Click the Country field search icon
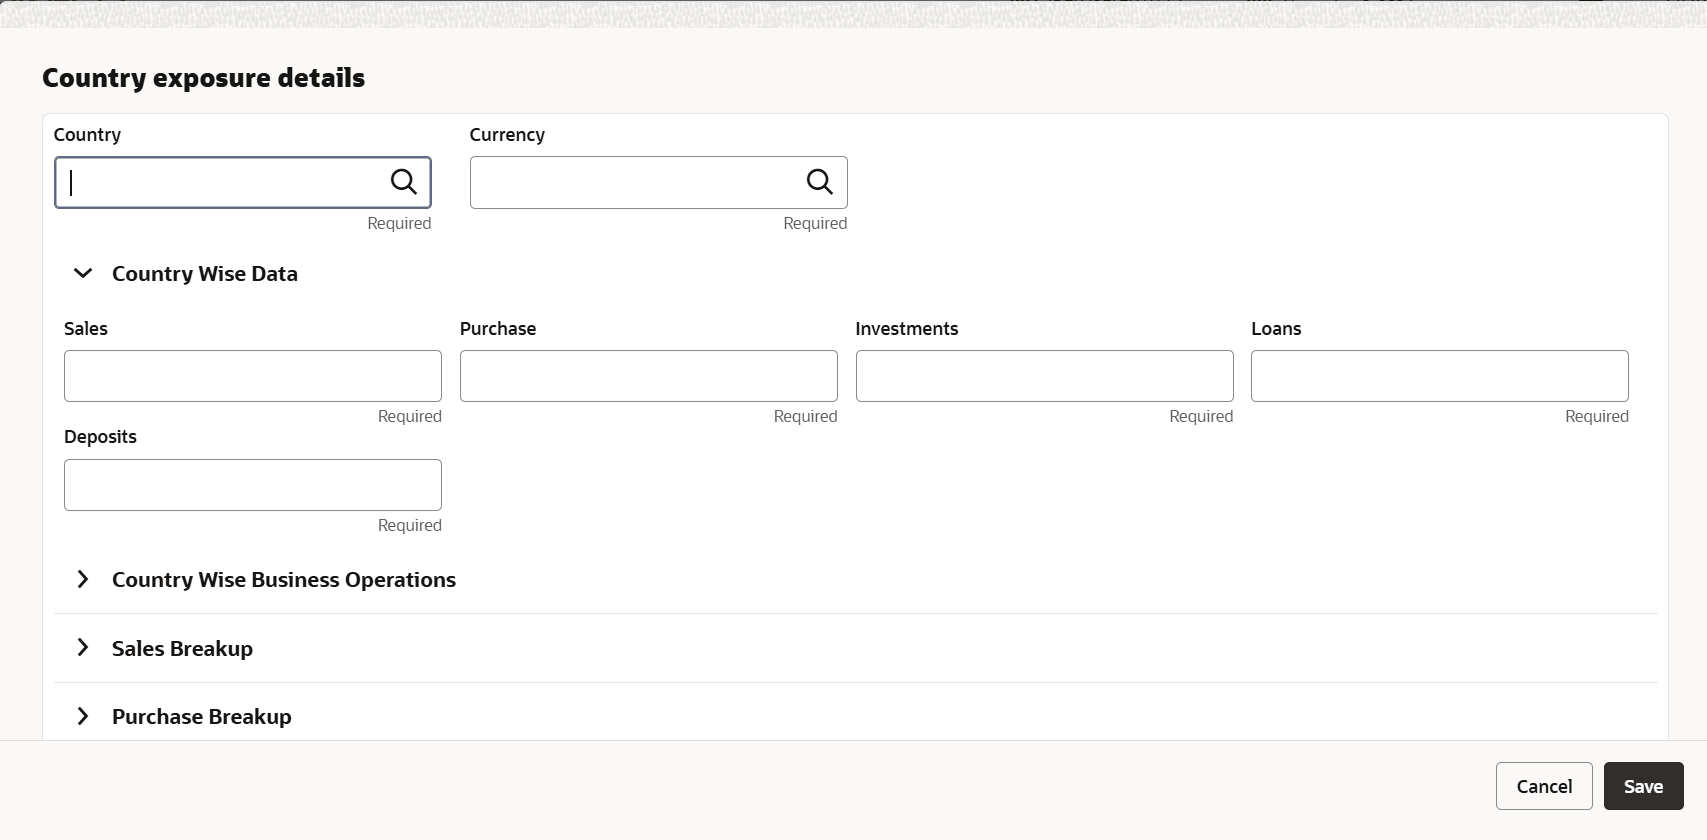This screenshot has height=840, width=1707. (404, 181)
